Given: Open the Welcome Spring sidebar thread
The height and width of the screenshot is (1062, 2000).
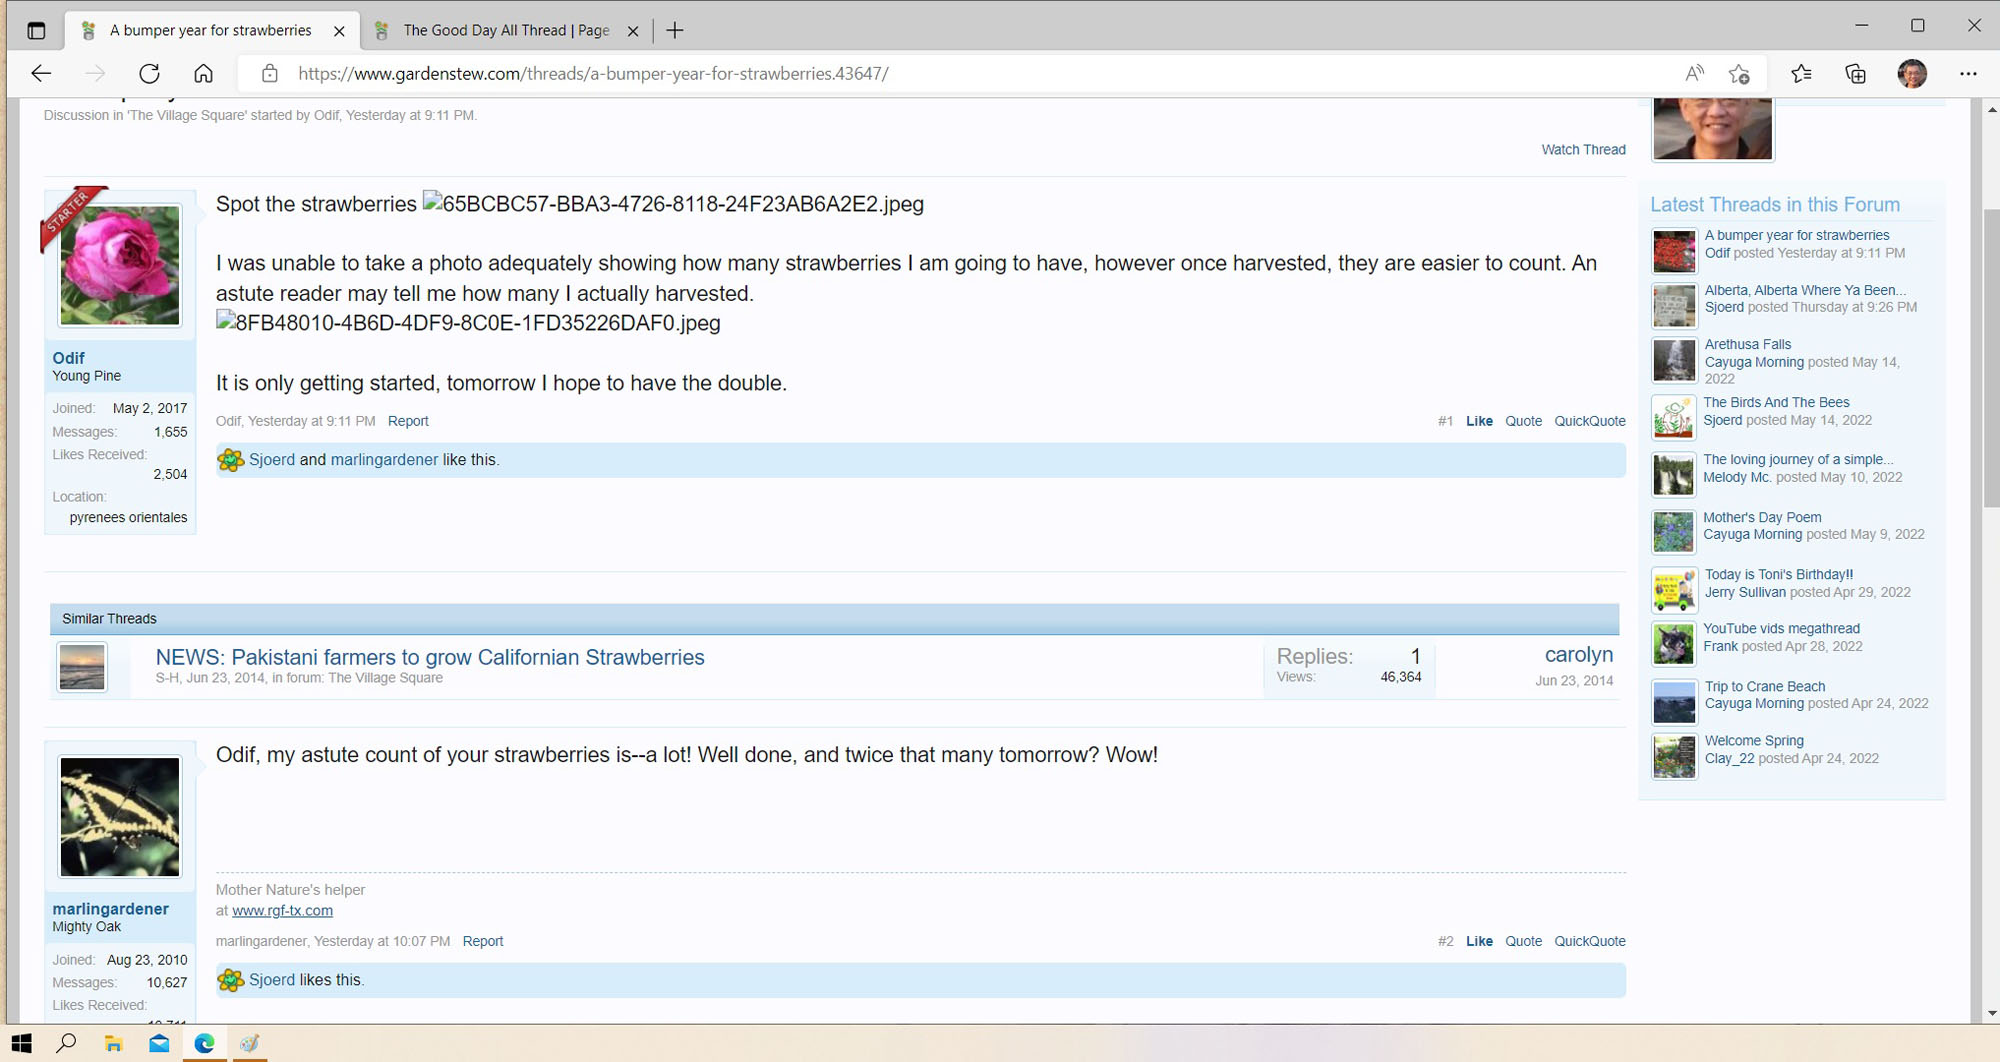Looking at the screenshot, I should (x=1754, y=740).
